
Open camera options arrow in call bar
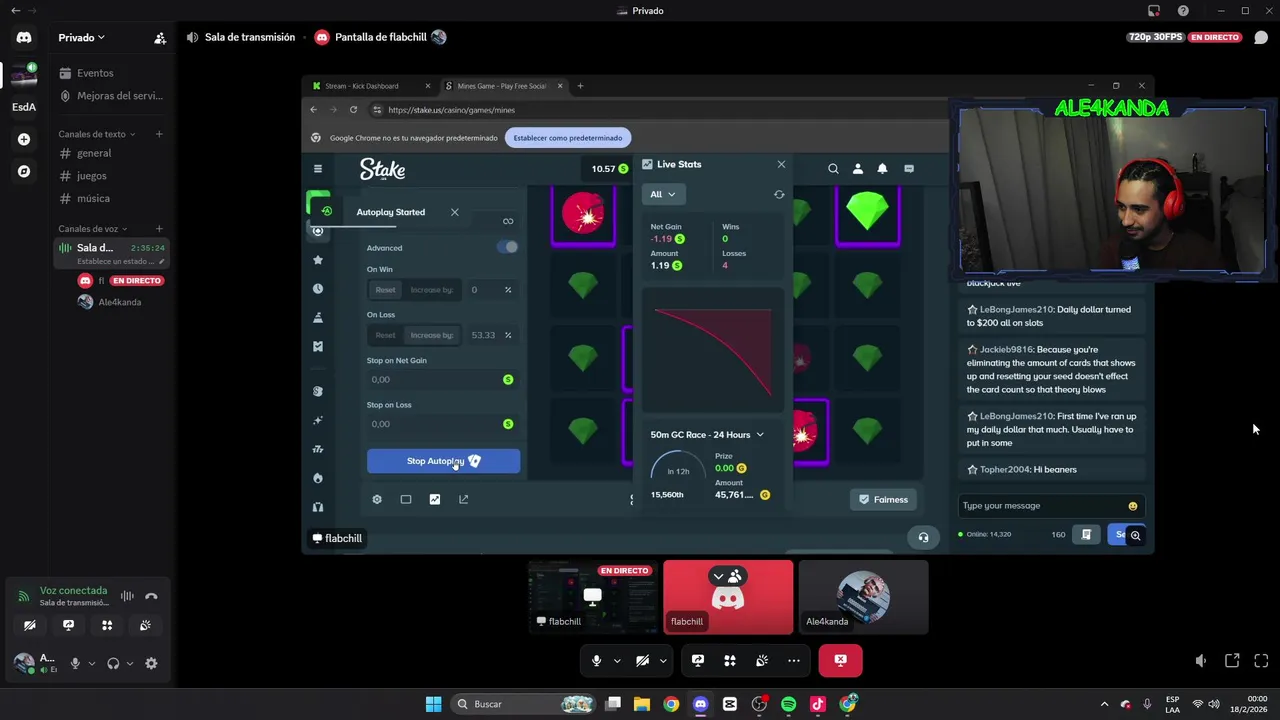click(663, 660)
